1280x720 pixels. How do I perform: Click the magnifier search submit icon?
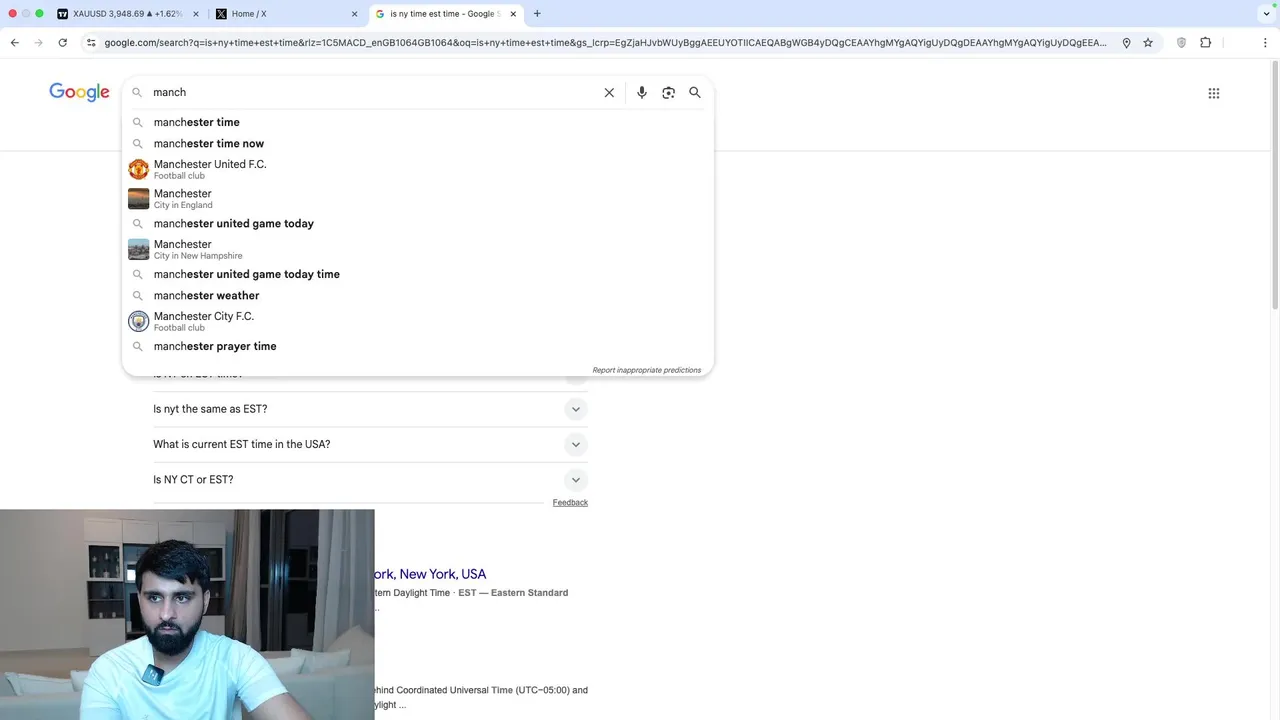[x=695, y=92]
